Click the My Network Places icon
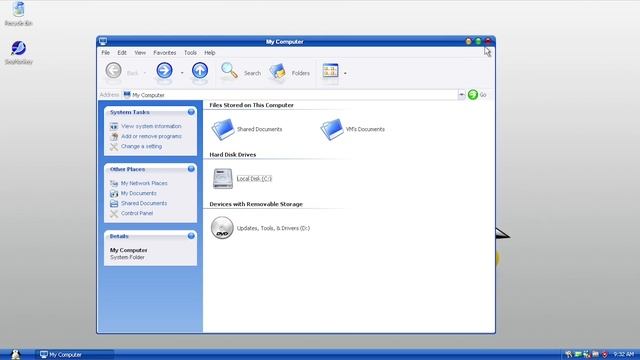 (x=114, y=183)
